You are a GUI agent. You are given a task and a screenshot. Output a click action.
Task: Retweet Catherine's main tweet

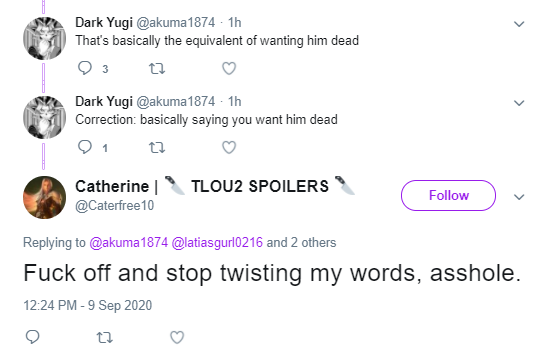(105, 338)
